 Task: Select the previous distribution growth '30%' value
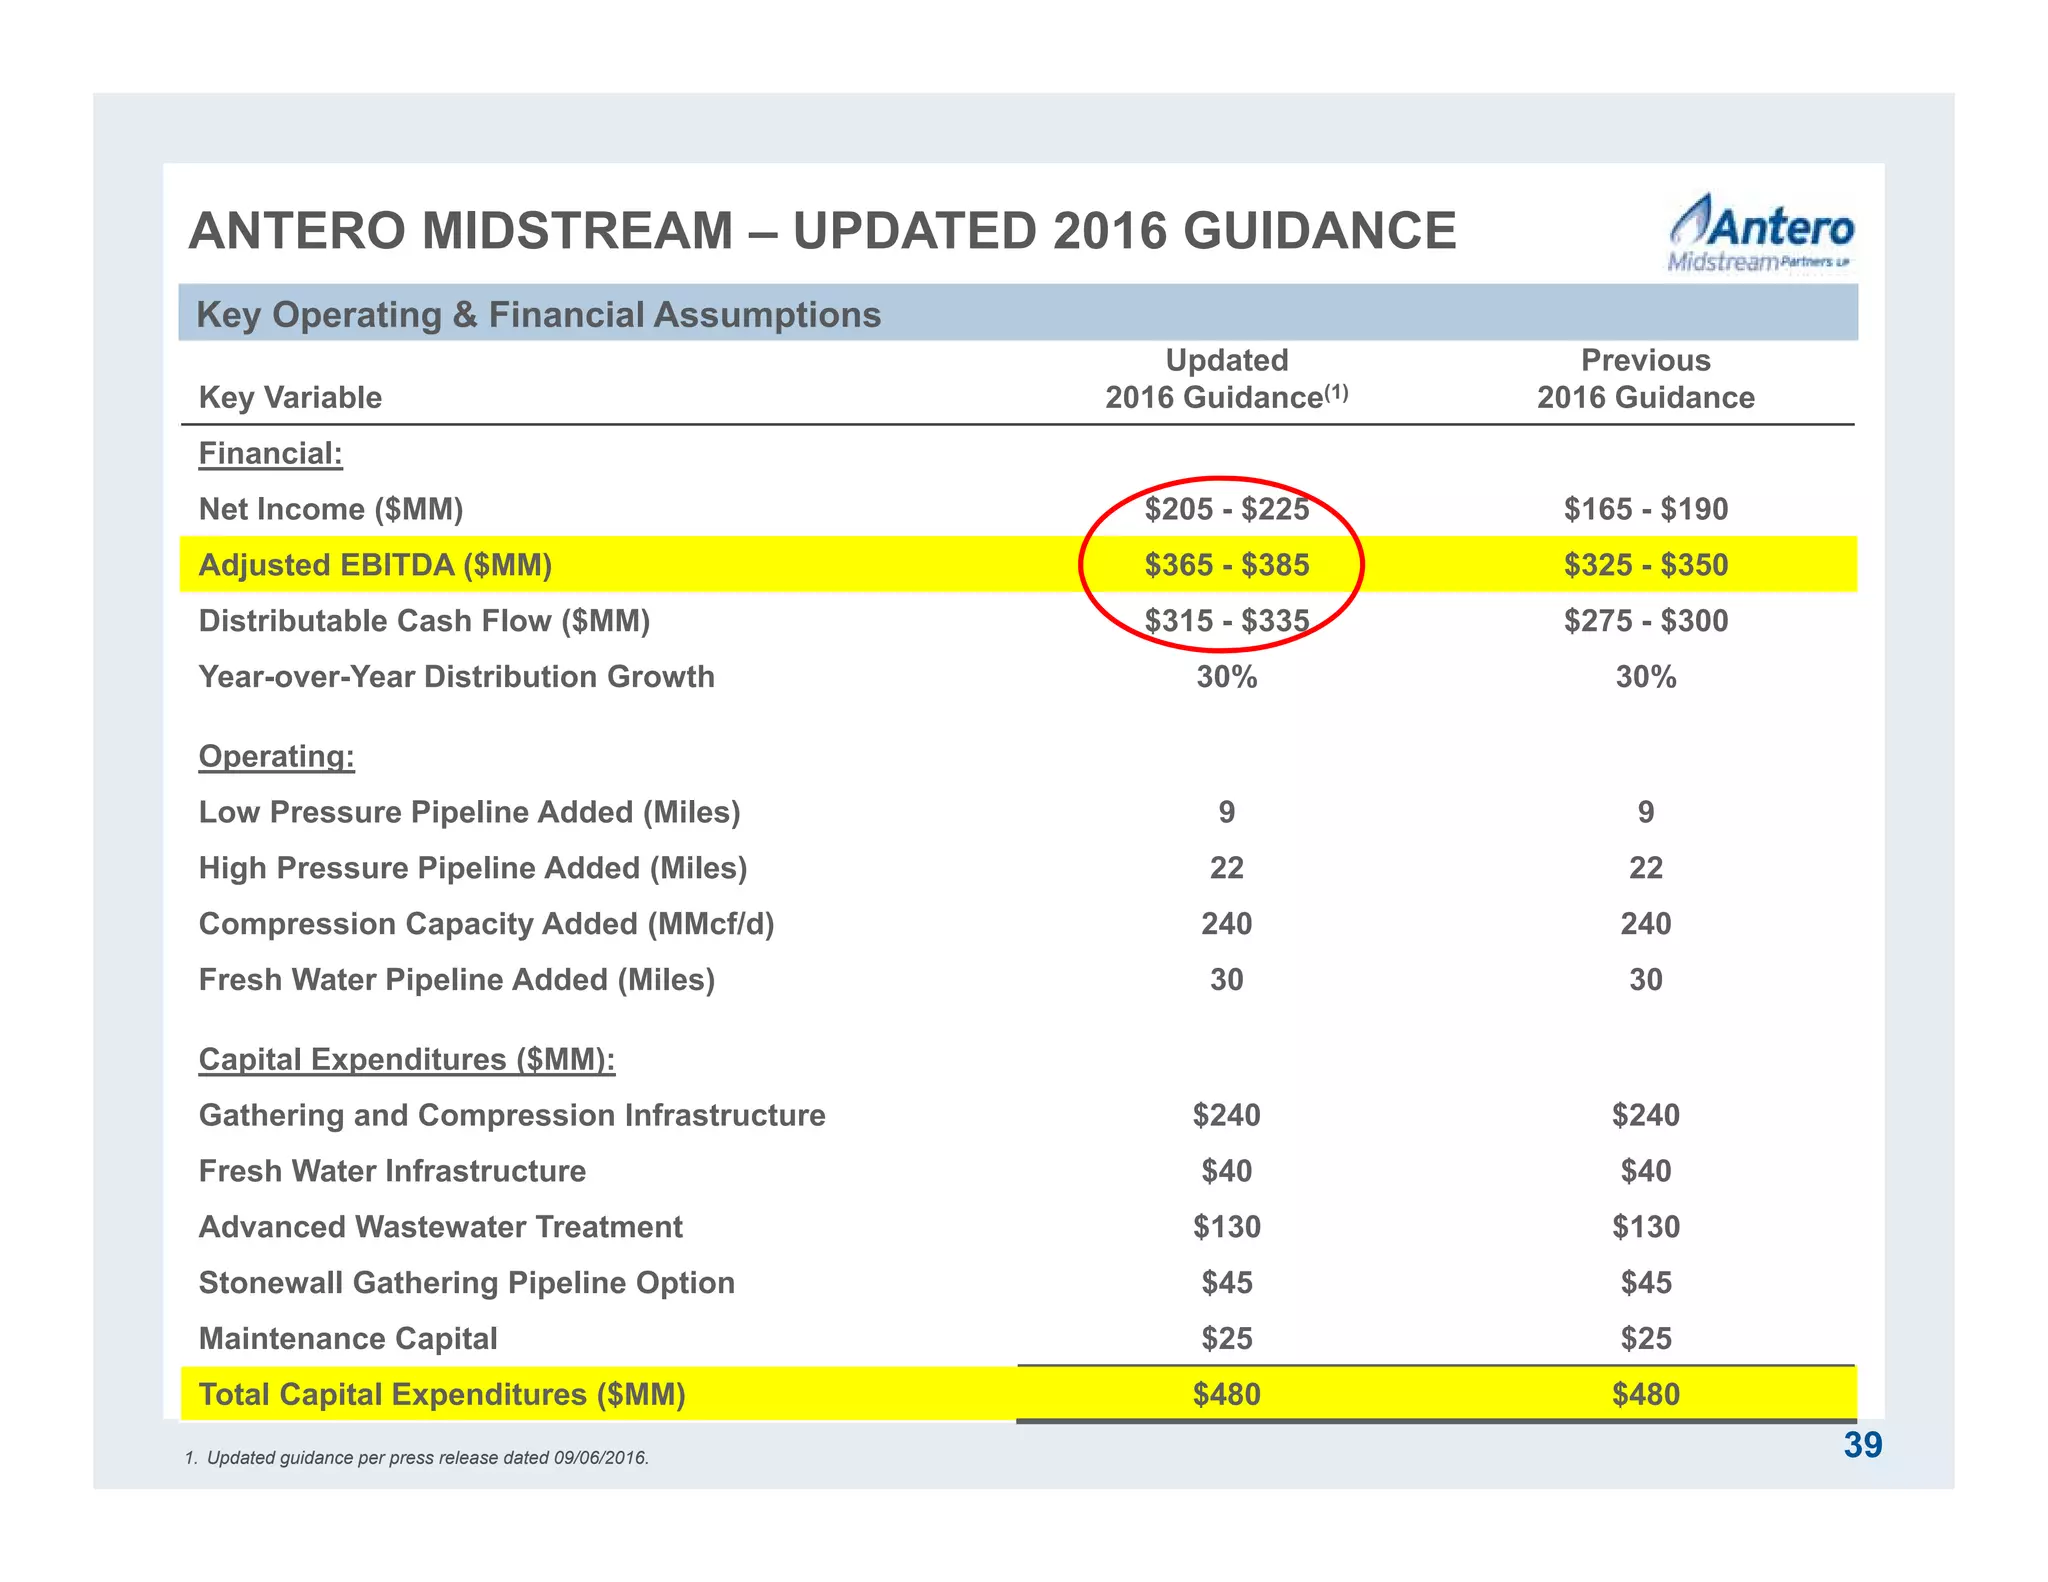click(1646, 677)
